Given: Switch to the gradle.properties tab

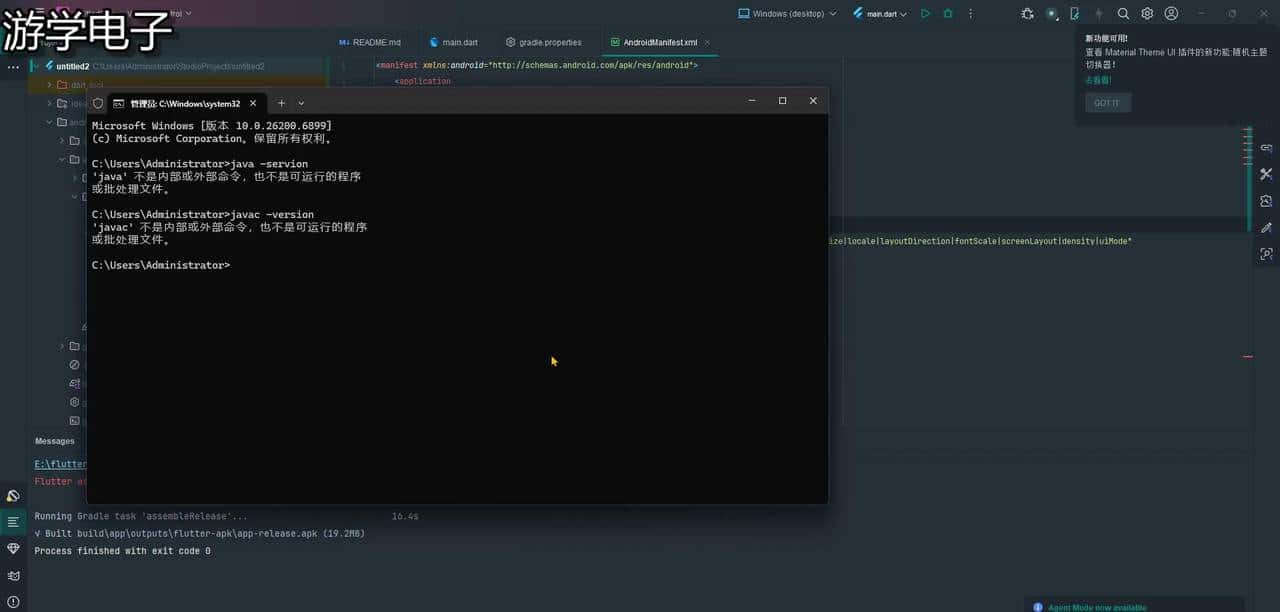Looking at the screenshot, I should click(543, 43).
